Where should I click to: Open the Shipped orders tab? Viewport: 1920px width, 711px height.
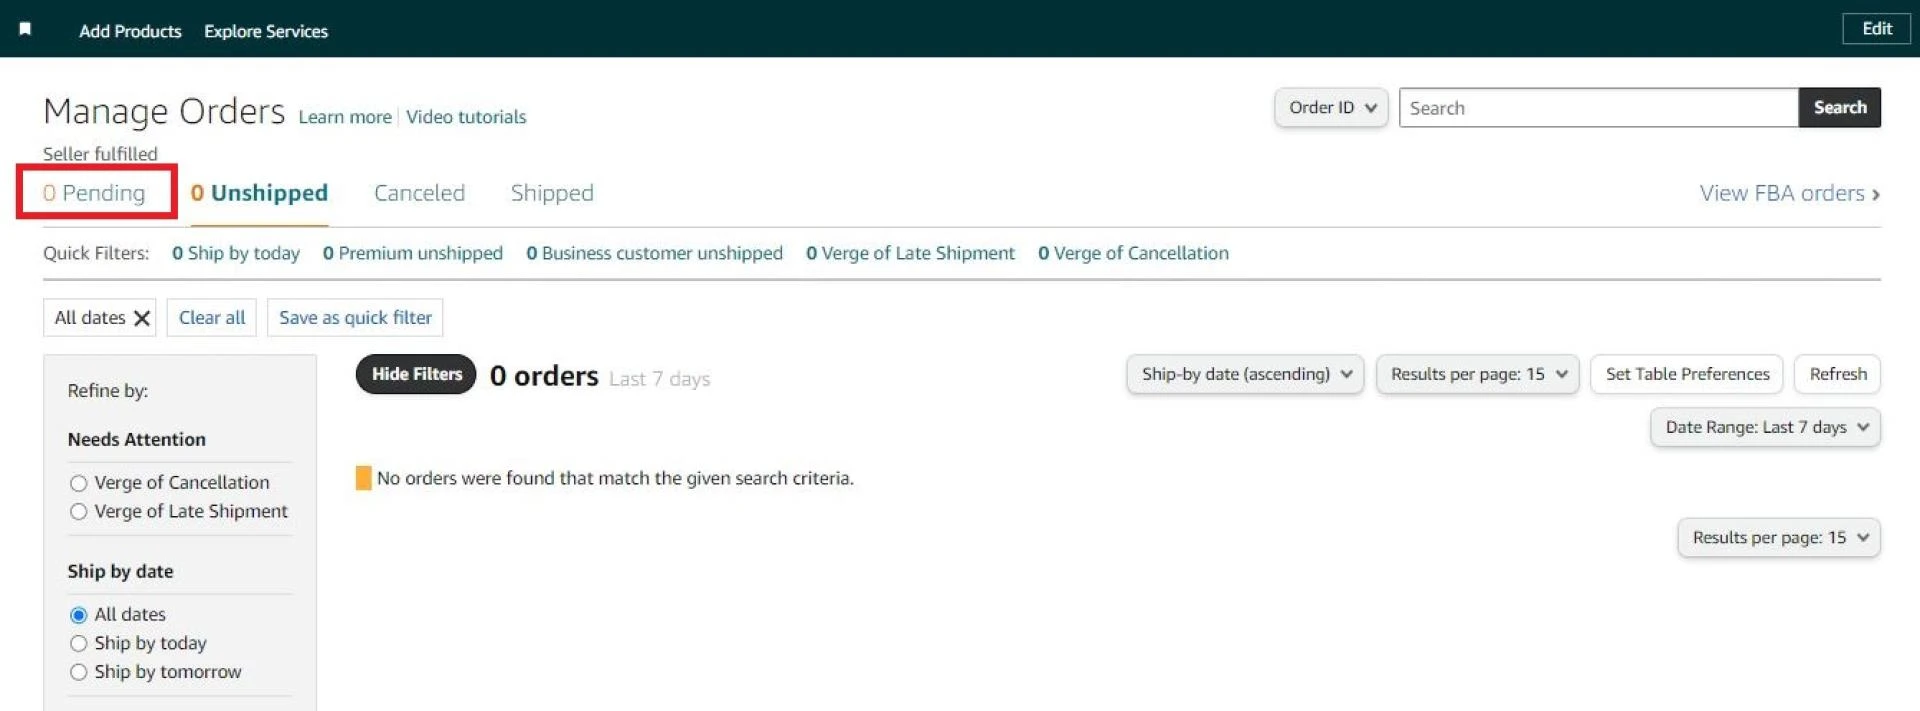coord(551,193)
